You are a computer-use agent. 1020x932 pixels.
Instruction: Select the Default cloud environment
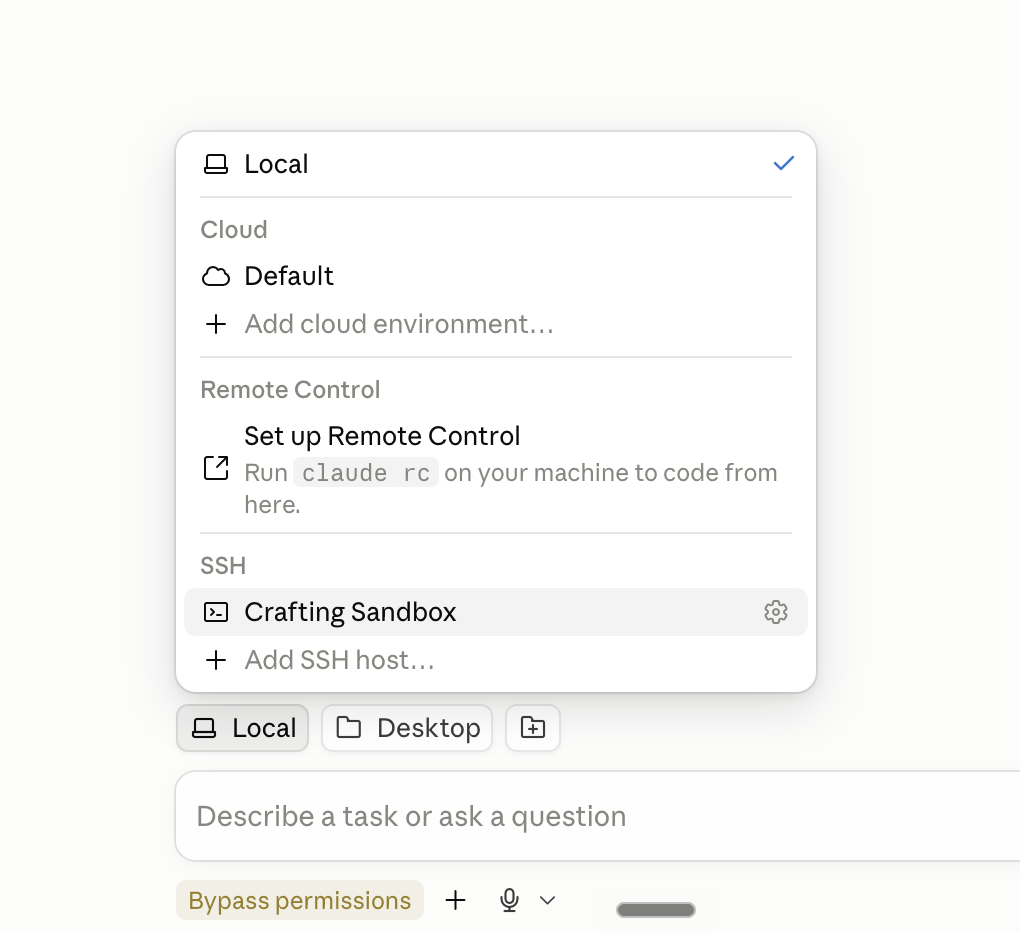pyautogui.click(x=496, y=276)
